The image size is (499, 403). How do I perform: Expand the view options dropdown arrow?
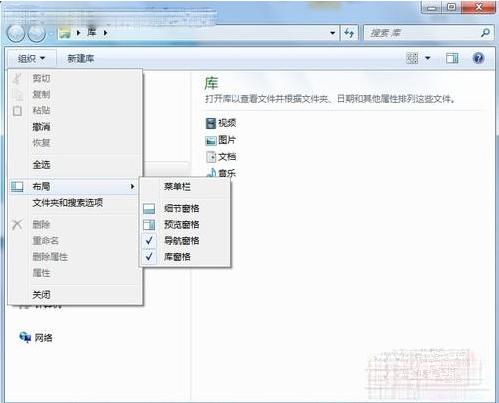[x=428, y=58]
